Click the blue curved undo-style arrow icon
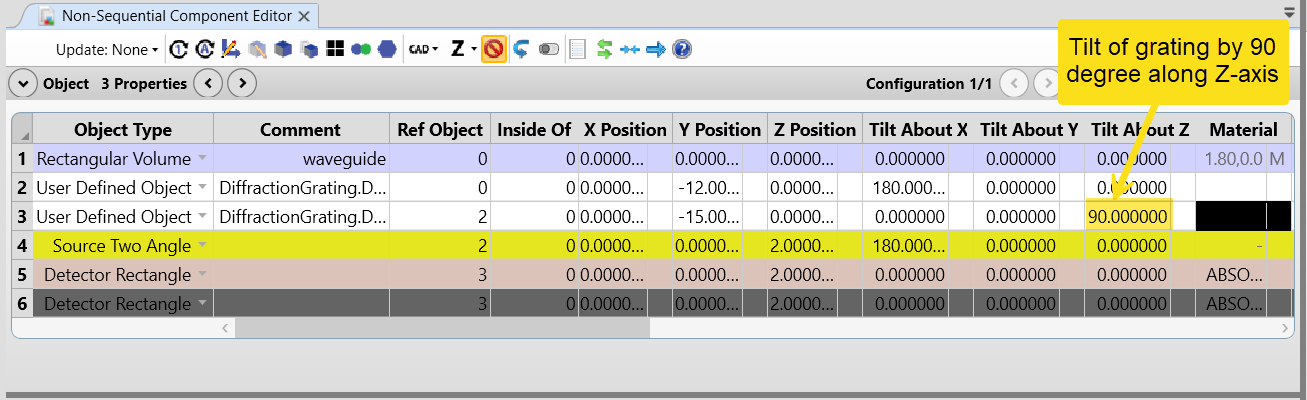1307x400 pixels. (521, 49)
